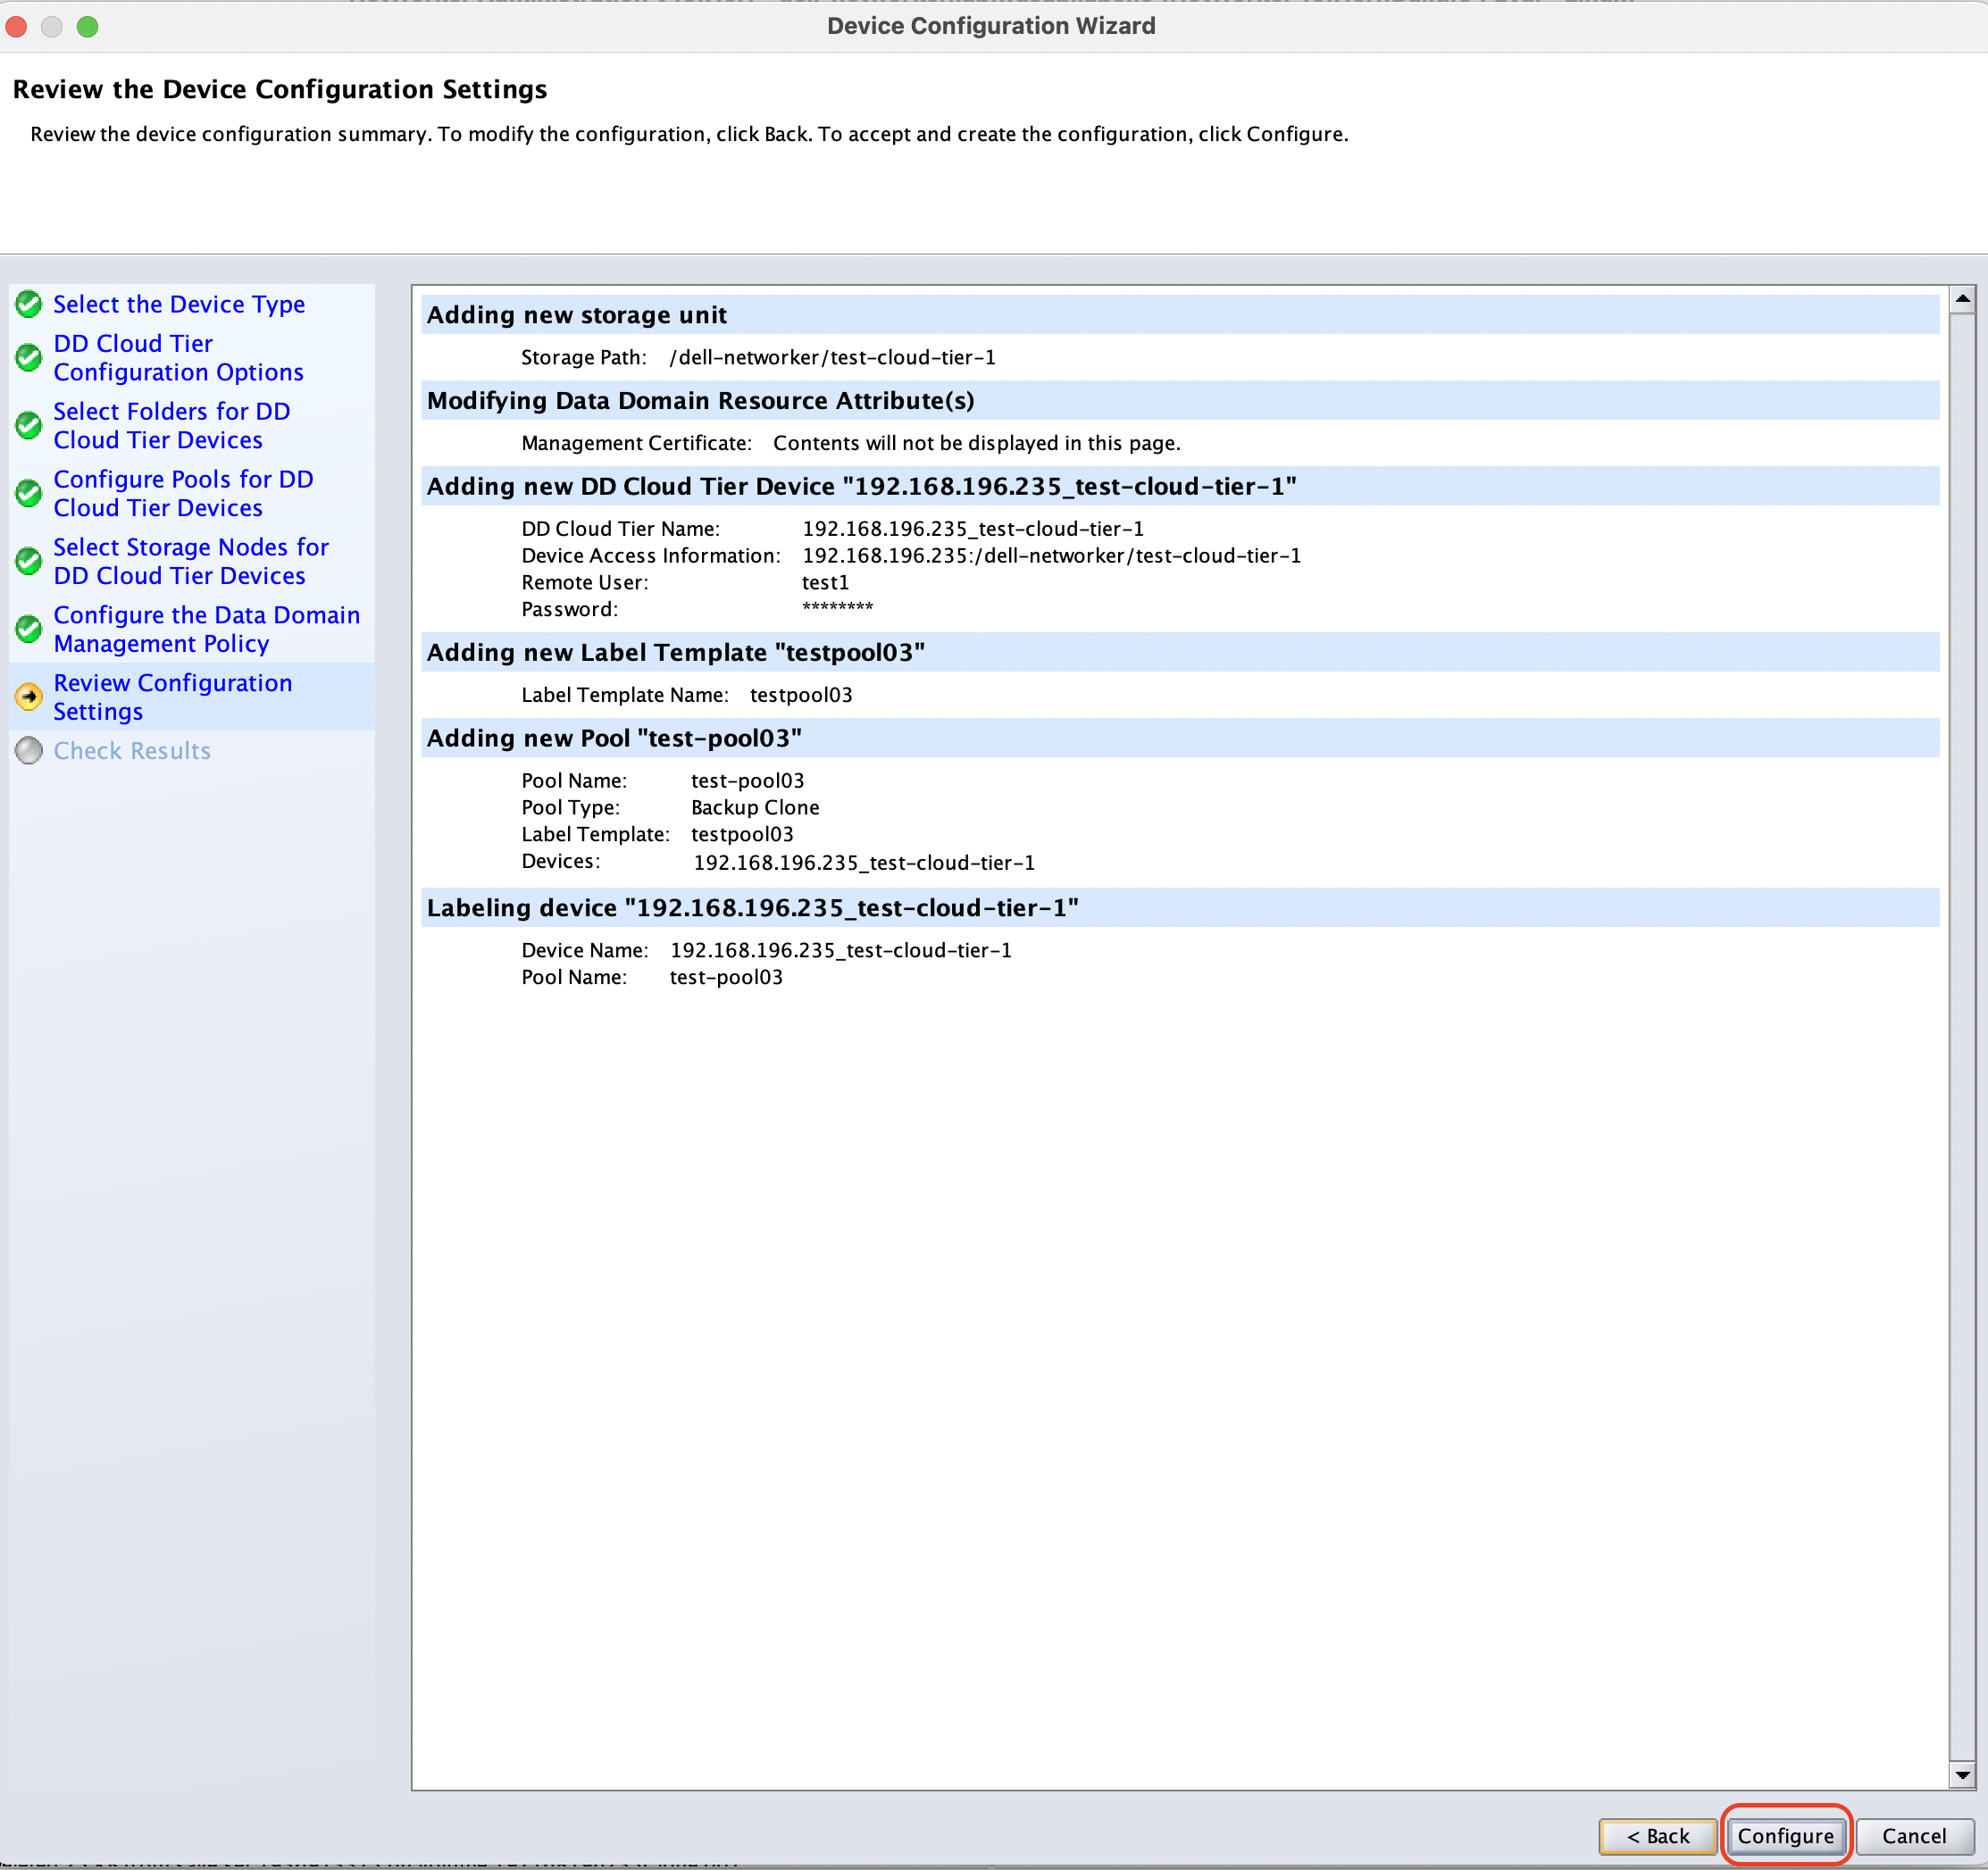
Task: Open Select Storage Nodes for DD Cloud Tier Devices
Action: (191, 562)
